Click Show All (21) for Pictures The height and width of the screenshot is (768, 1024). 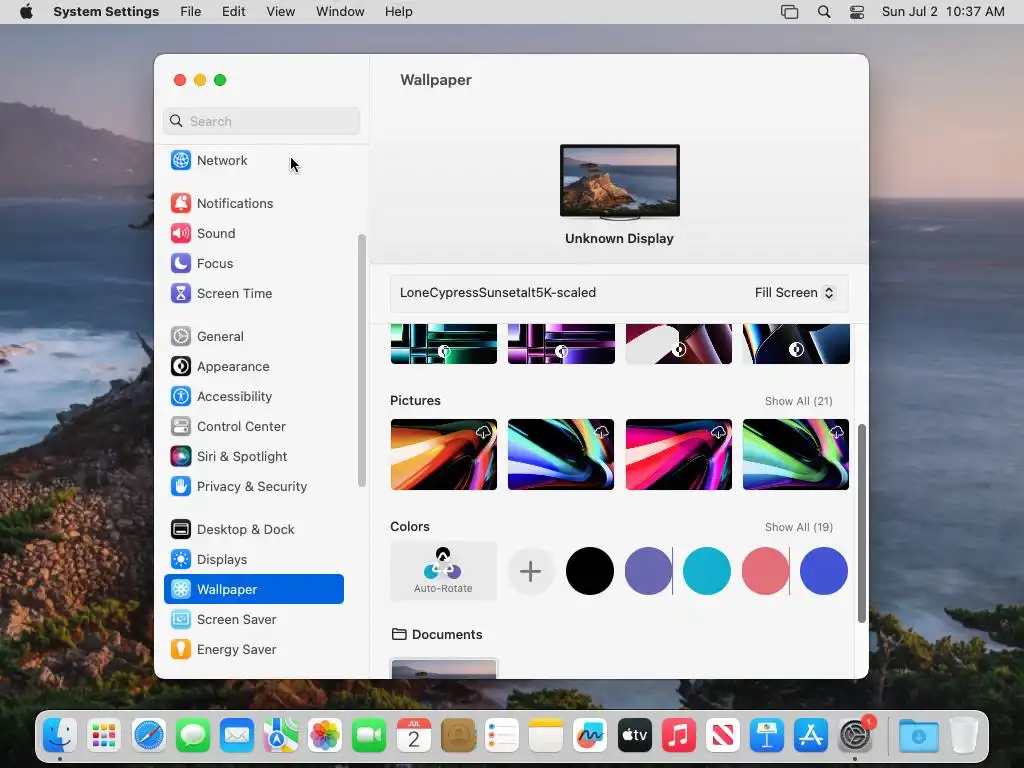point(798,401)
